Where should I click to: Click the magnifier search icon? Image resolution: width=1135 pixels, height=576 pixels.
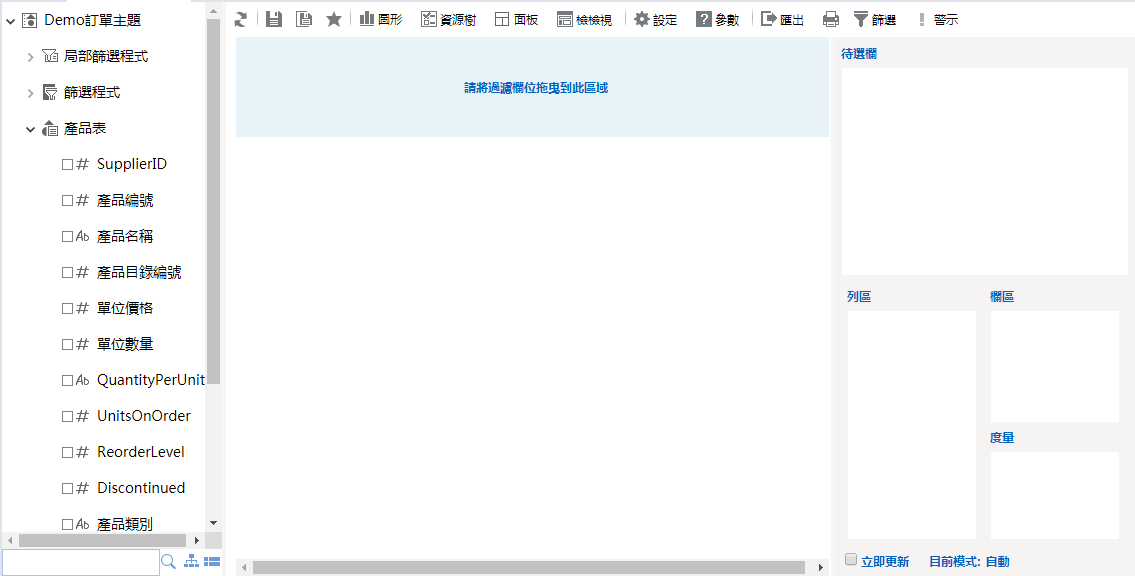point(168,562)
